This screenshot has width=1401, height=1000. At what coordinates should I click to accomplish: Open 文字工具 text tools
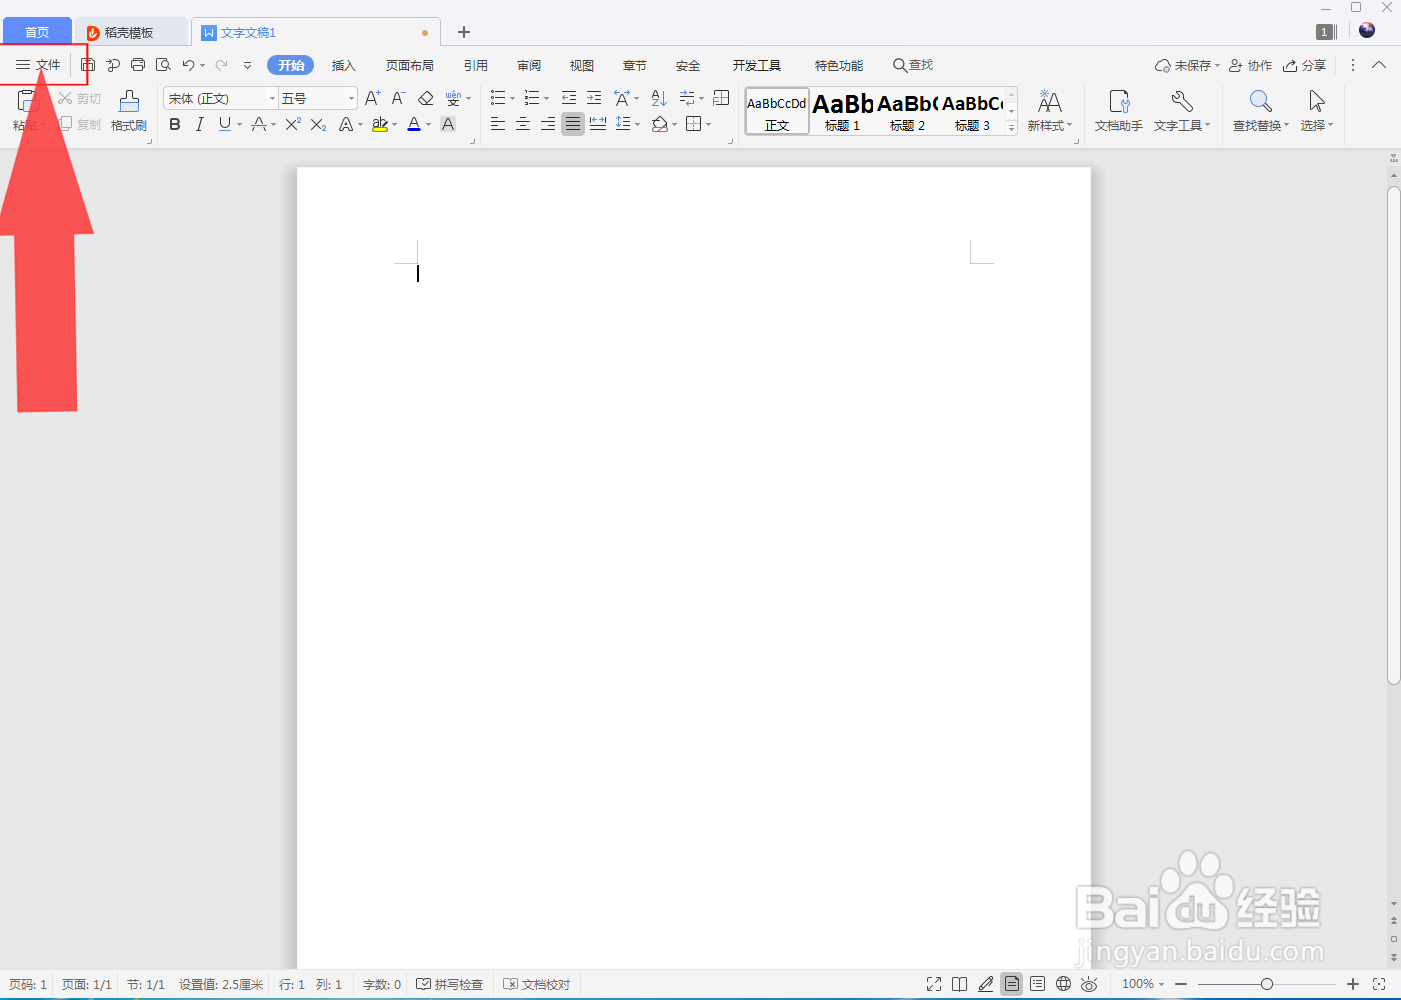click(x=1182, y=111)
